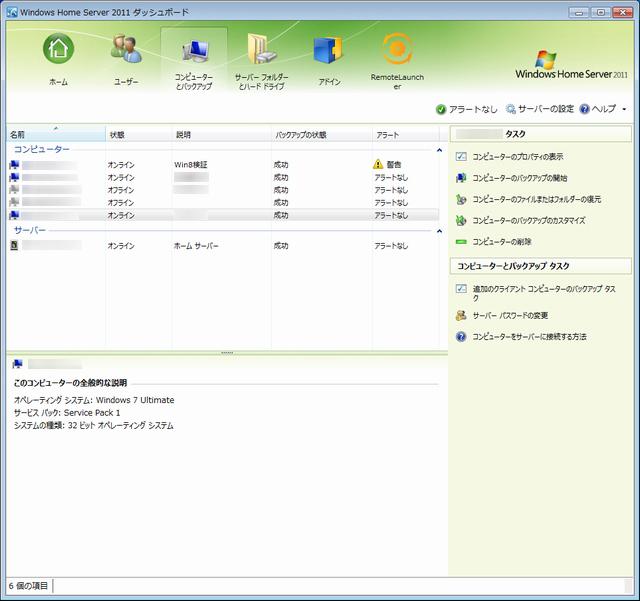Select the コンピューターとバックアップ tab icon
Screen dimensions: 640x601
[x=194, y=51]
